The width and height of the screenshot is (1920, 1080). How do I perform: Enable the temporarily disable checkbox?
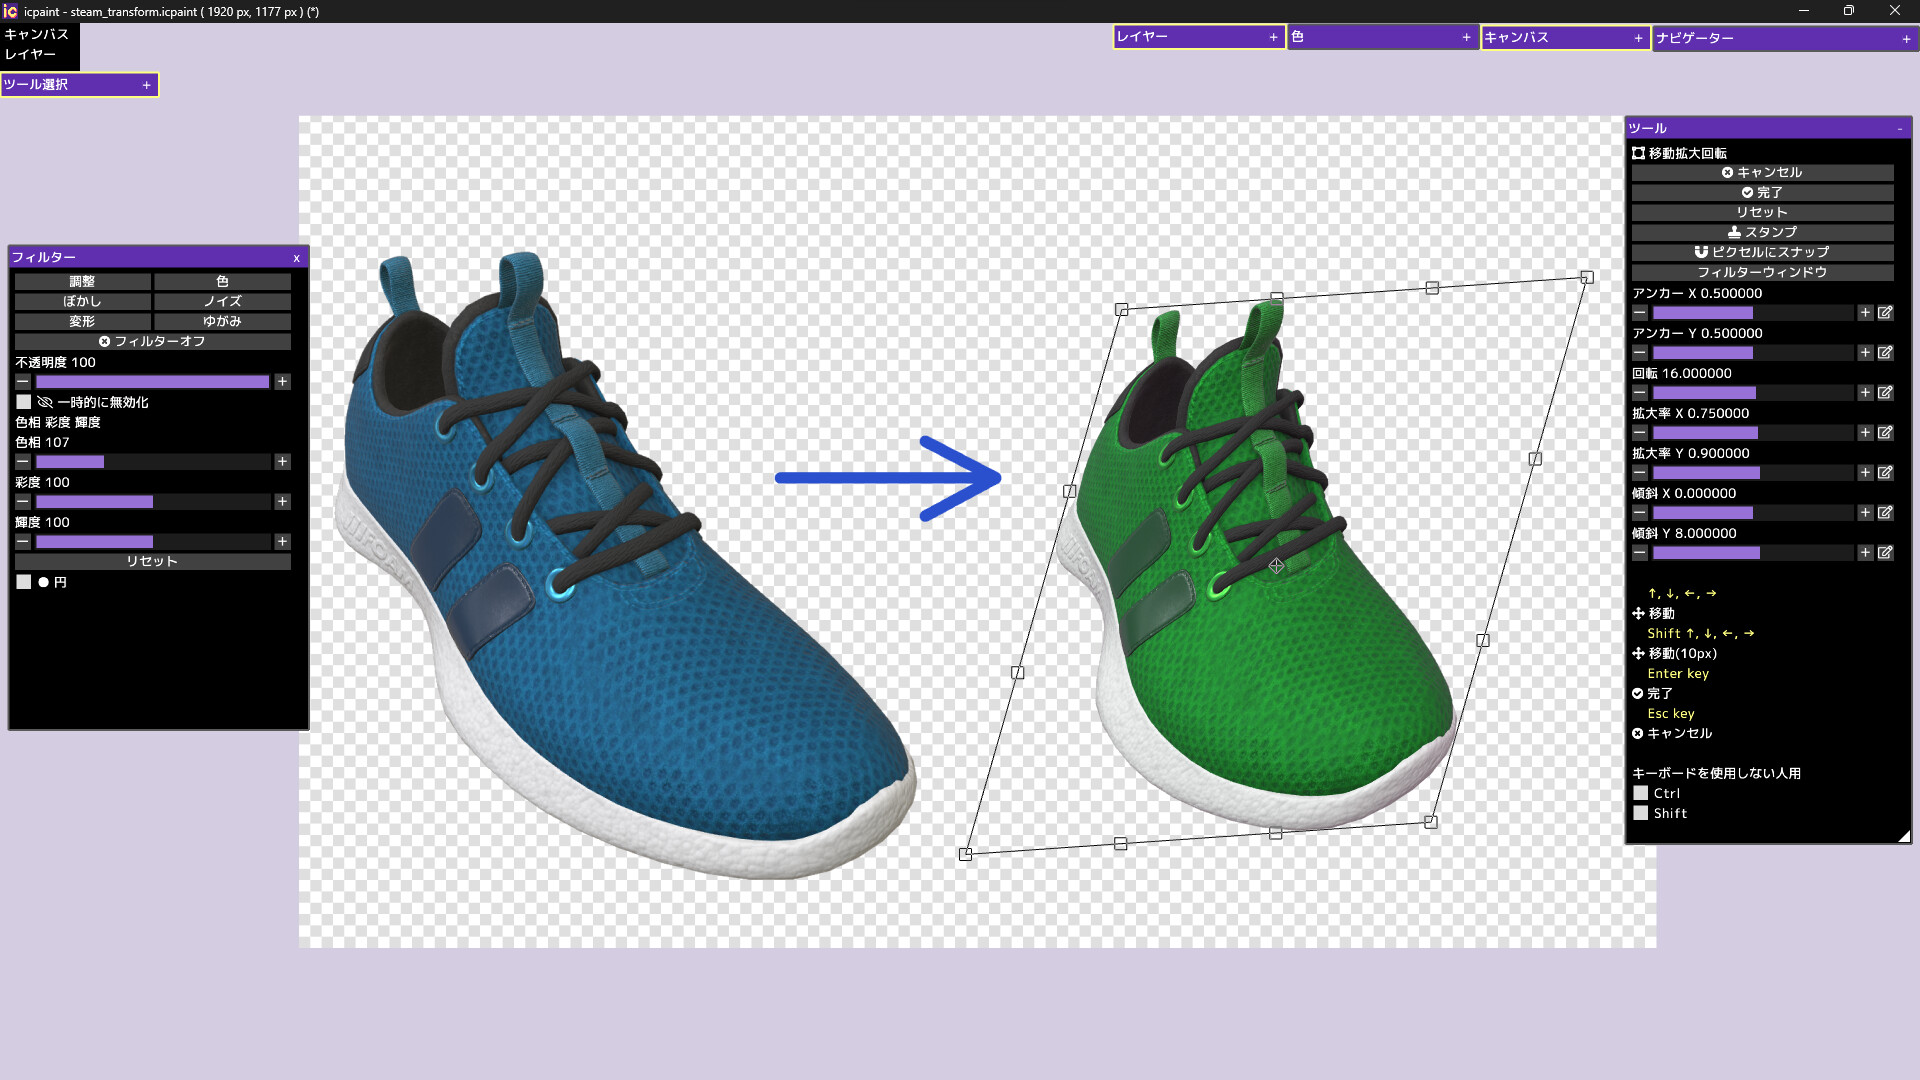[24, 402]
